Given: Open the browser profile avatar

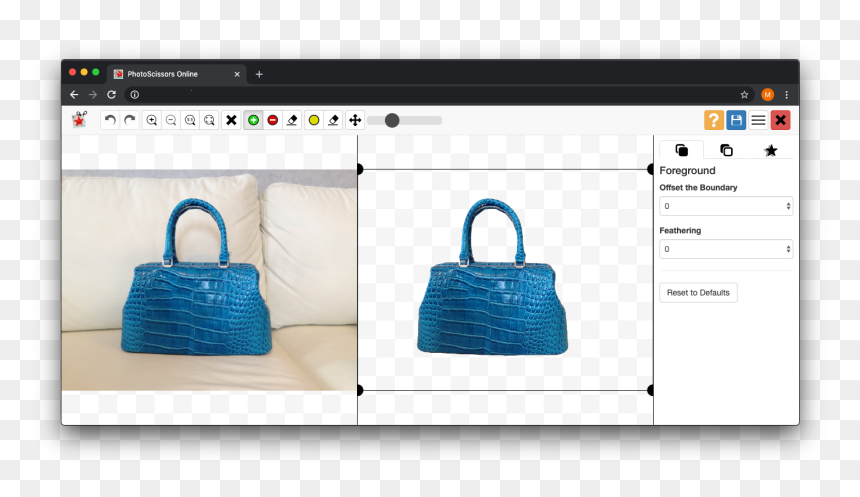Looking at the screenshot, I should 767,94.
